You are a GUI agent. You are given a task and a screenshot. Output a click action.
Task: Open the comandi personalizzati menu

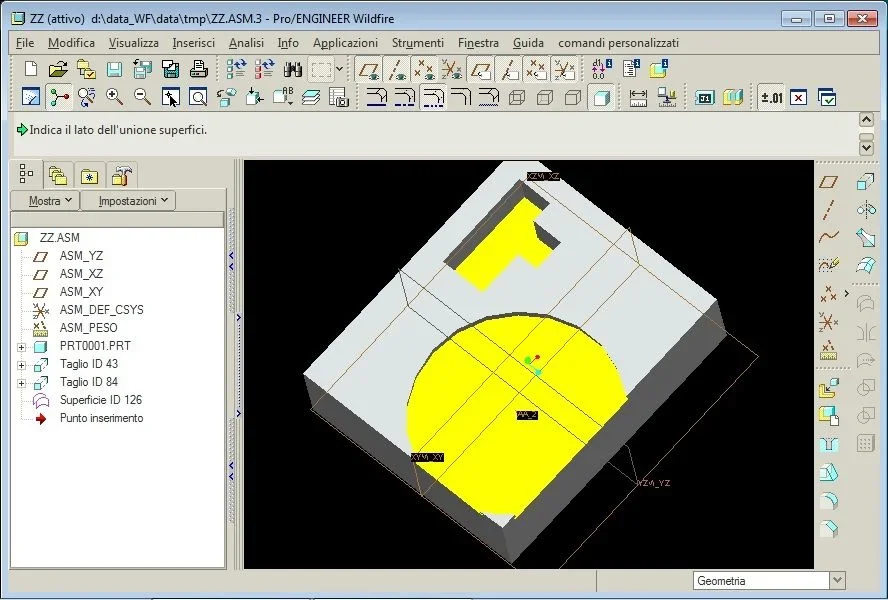[x=618, y=43]
